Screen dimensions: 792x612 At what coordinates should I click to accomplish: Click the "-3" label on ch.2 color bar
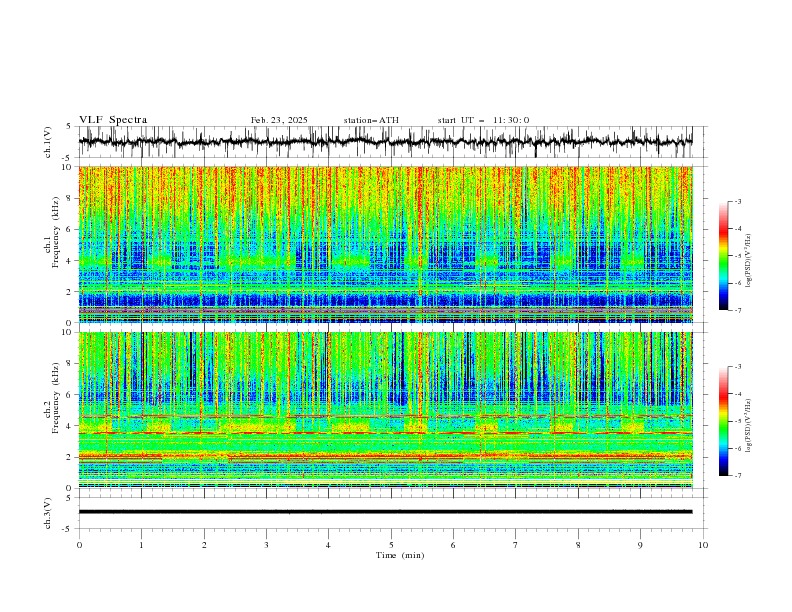tap(737, 367)
